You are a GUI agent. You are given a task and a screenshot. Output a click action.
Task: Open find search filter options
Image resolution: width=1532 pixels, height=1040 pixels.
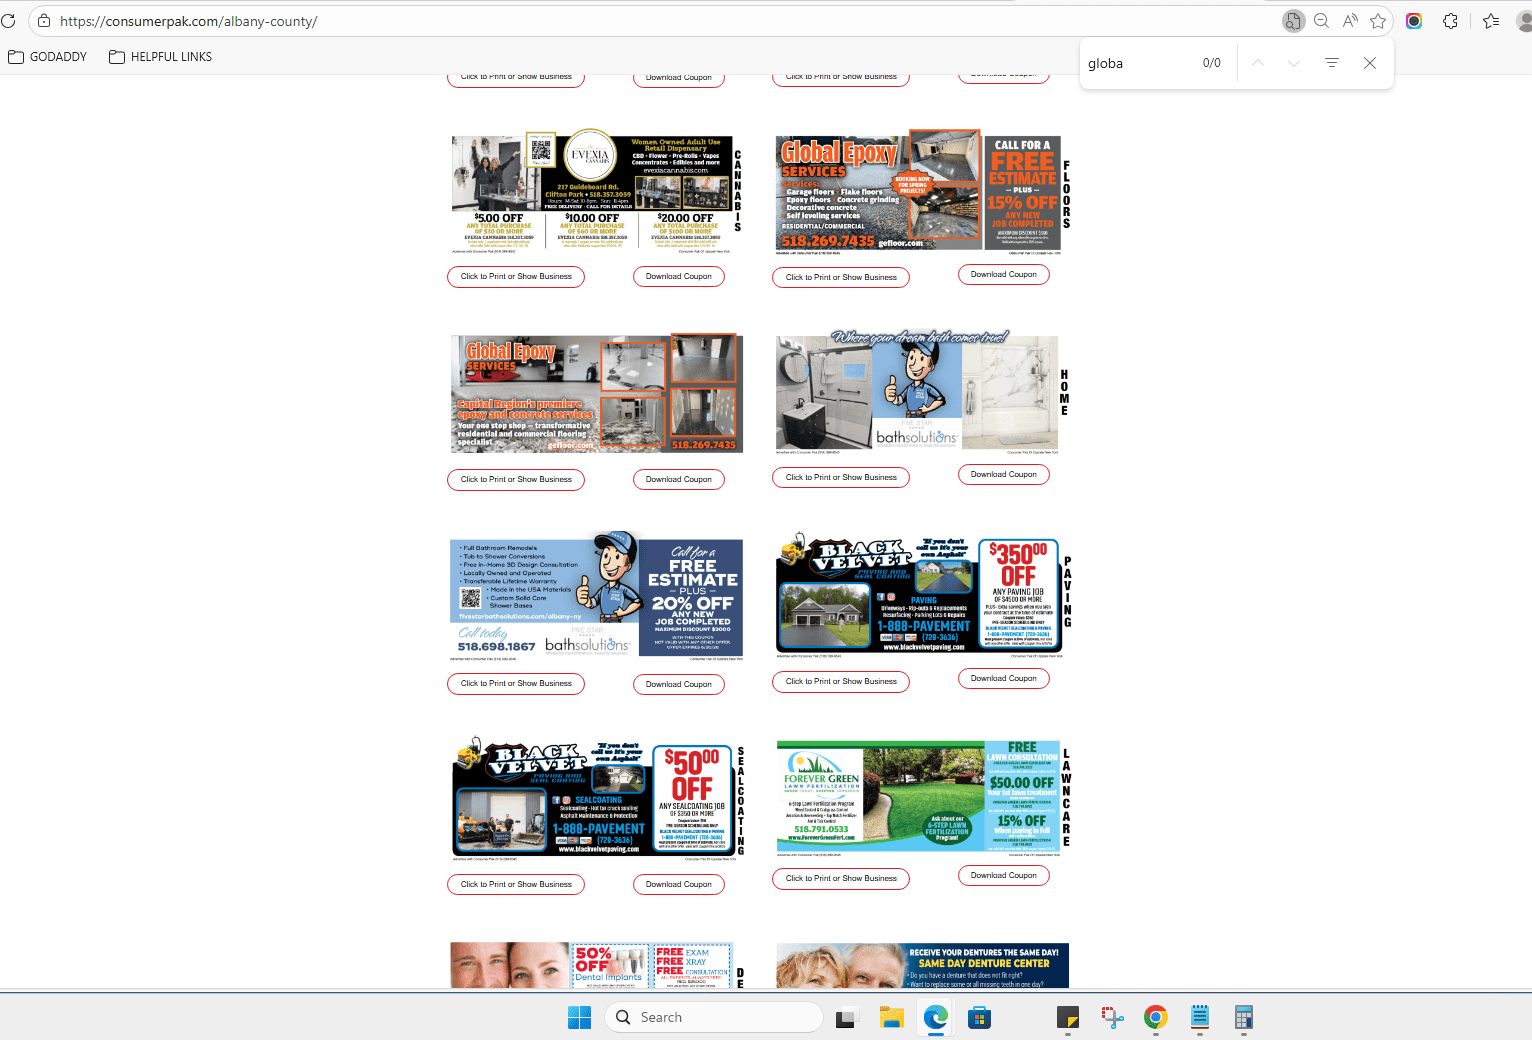(1332, 63)
